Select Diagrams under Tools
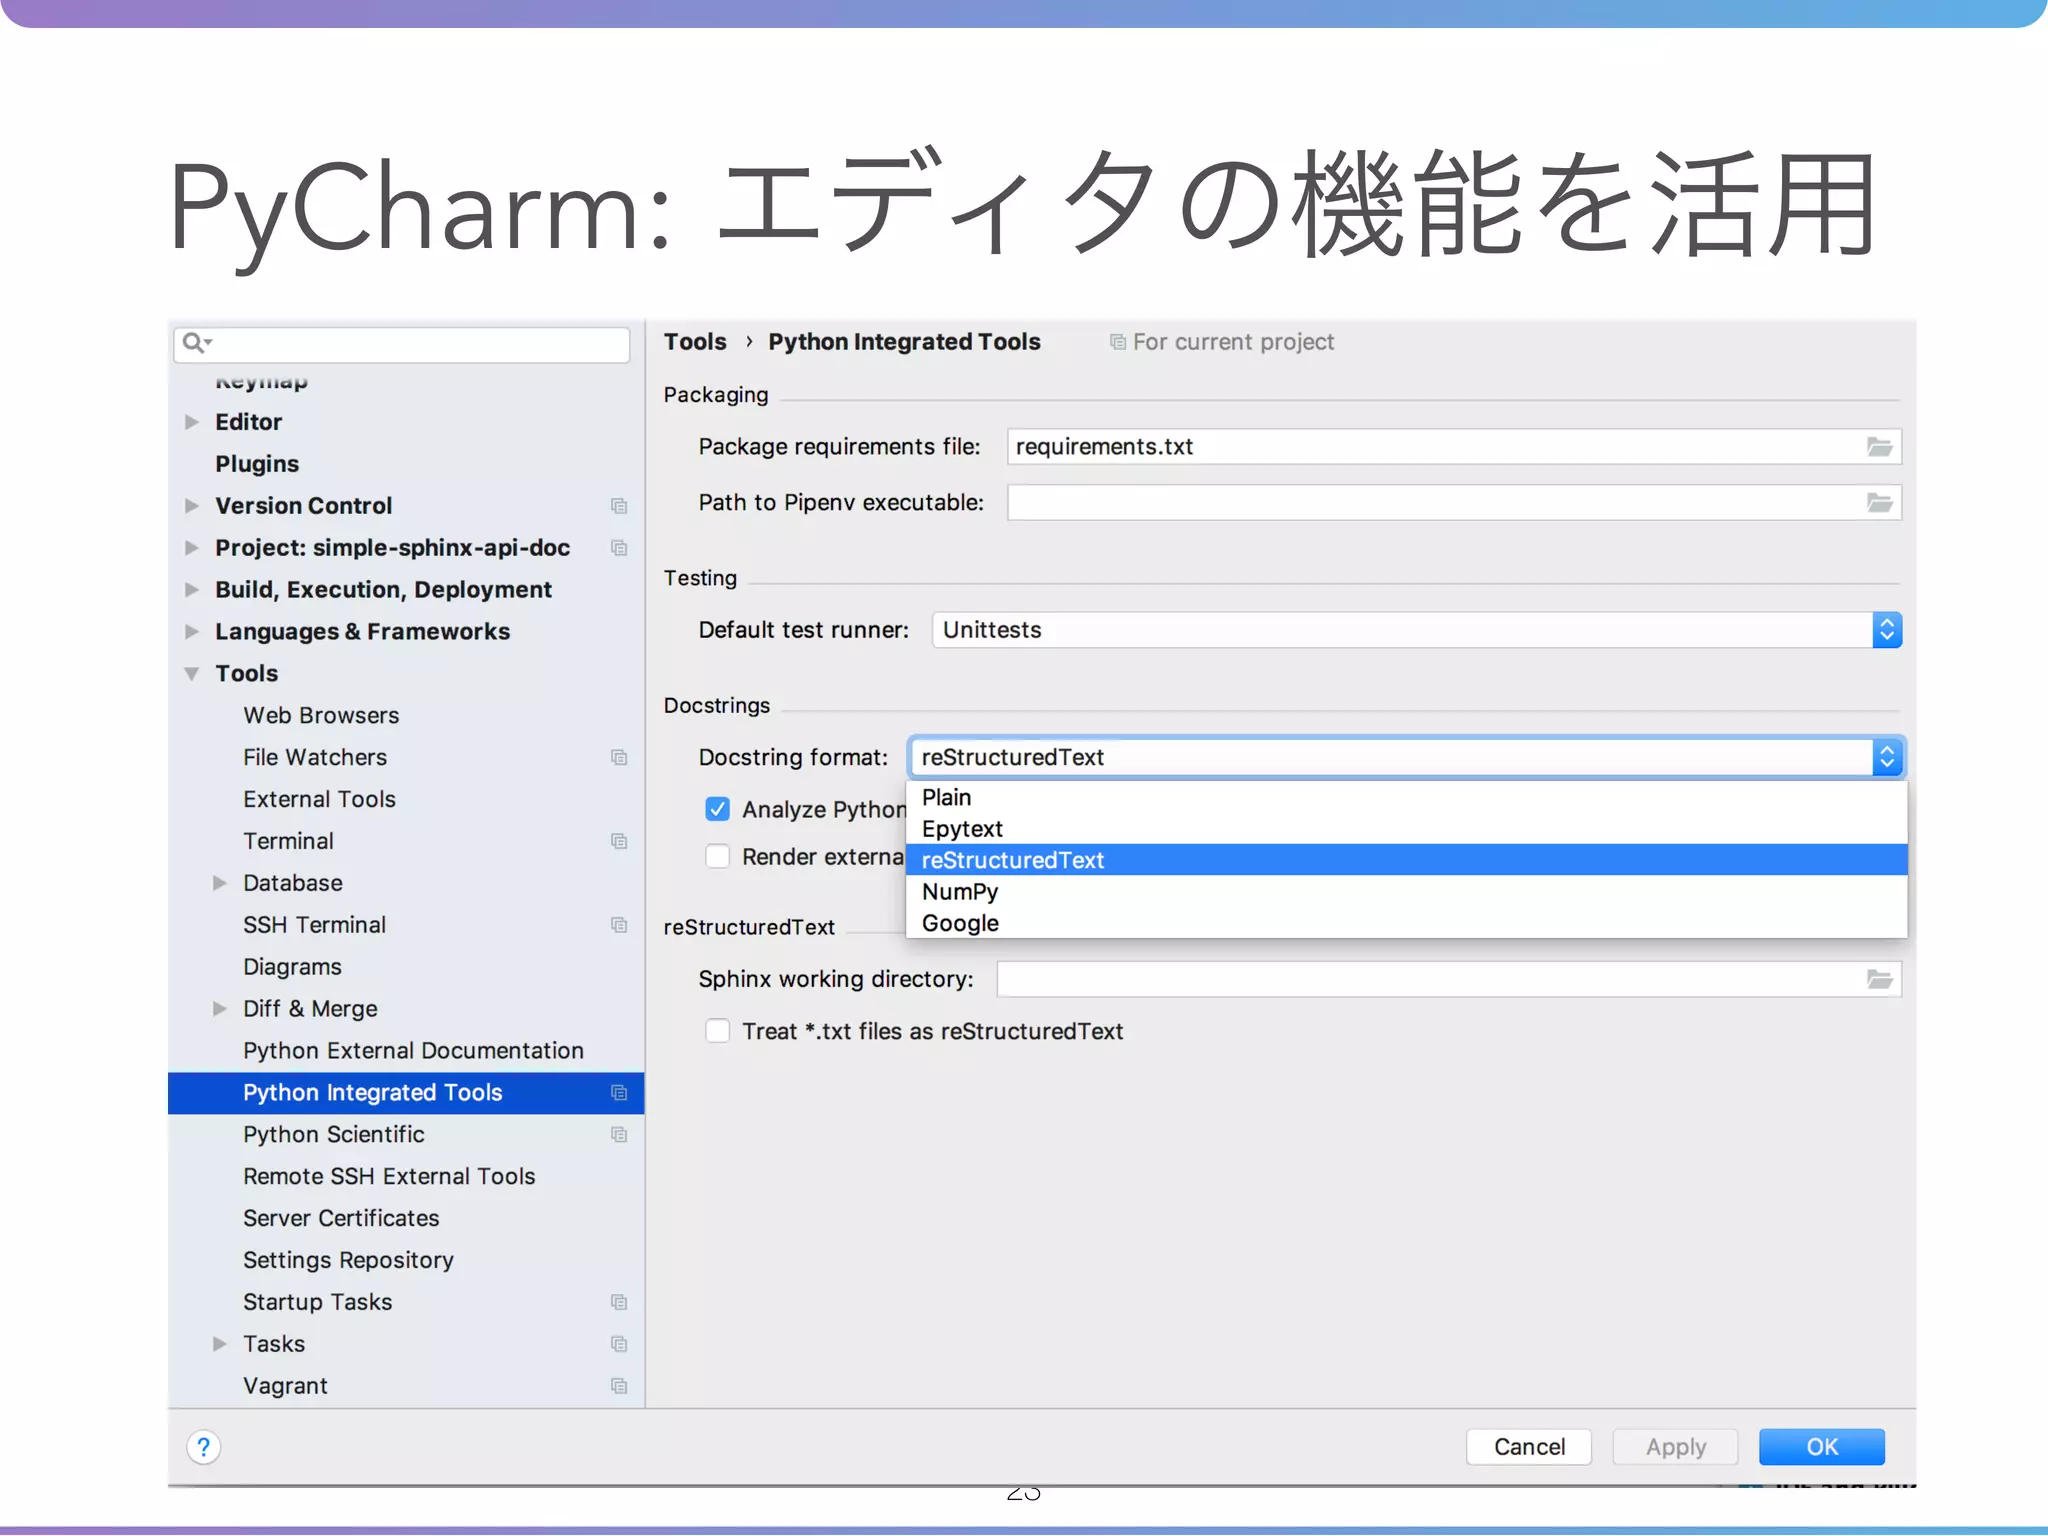This screenshot has height=1536, width=2048. pyautogui.click(x=292, y=968)
